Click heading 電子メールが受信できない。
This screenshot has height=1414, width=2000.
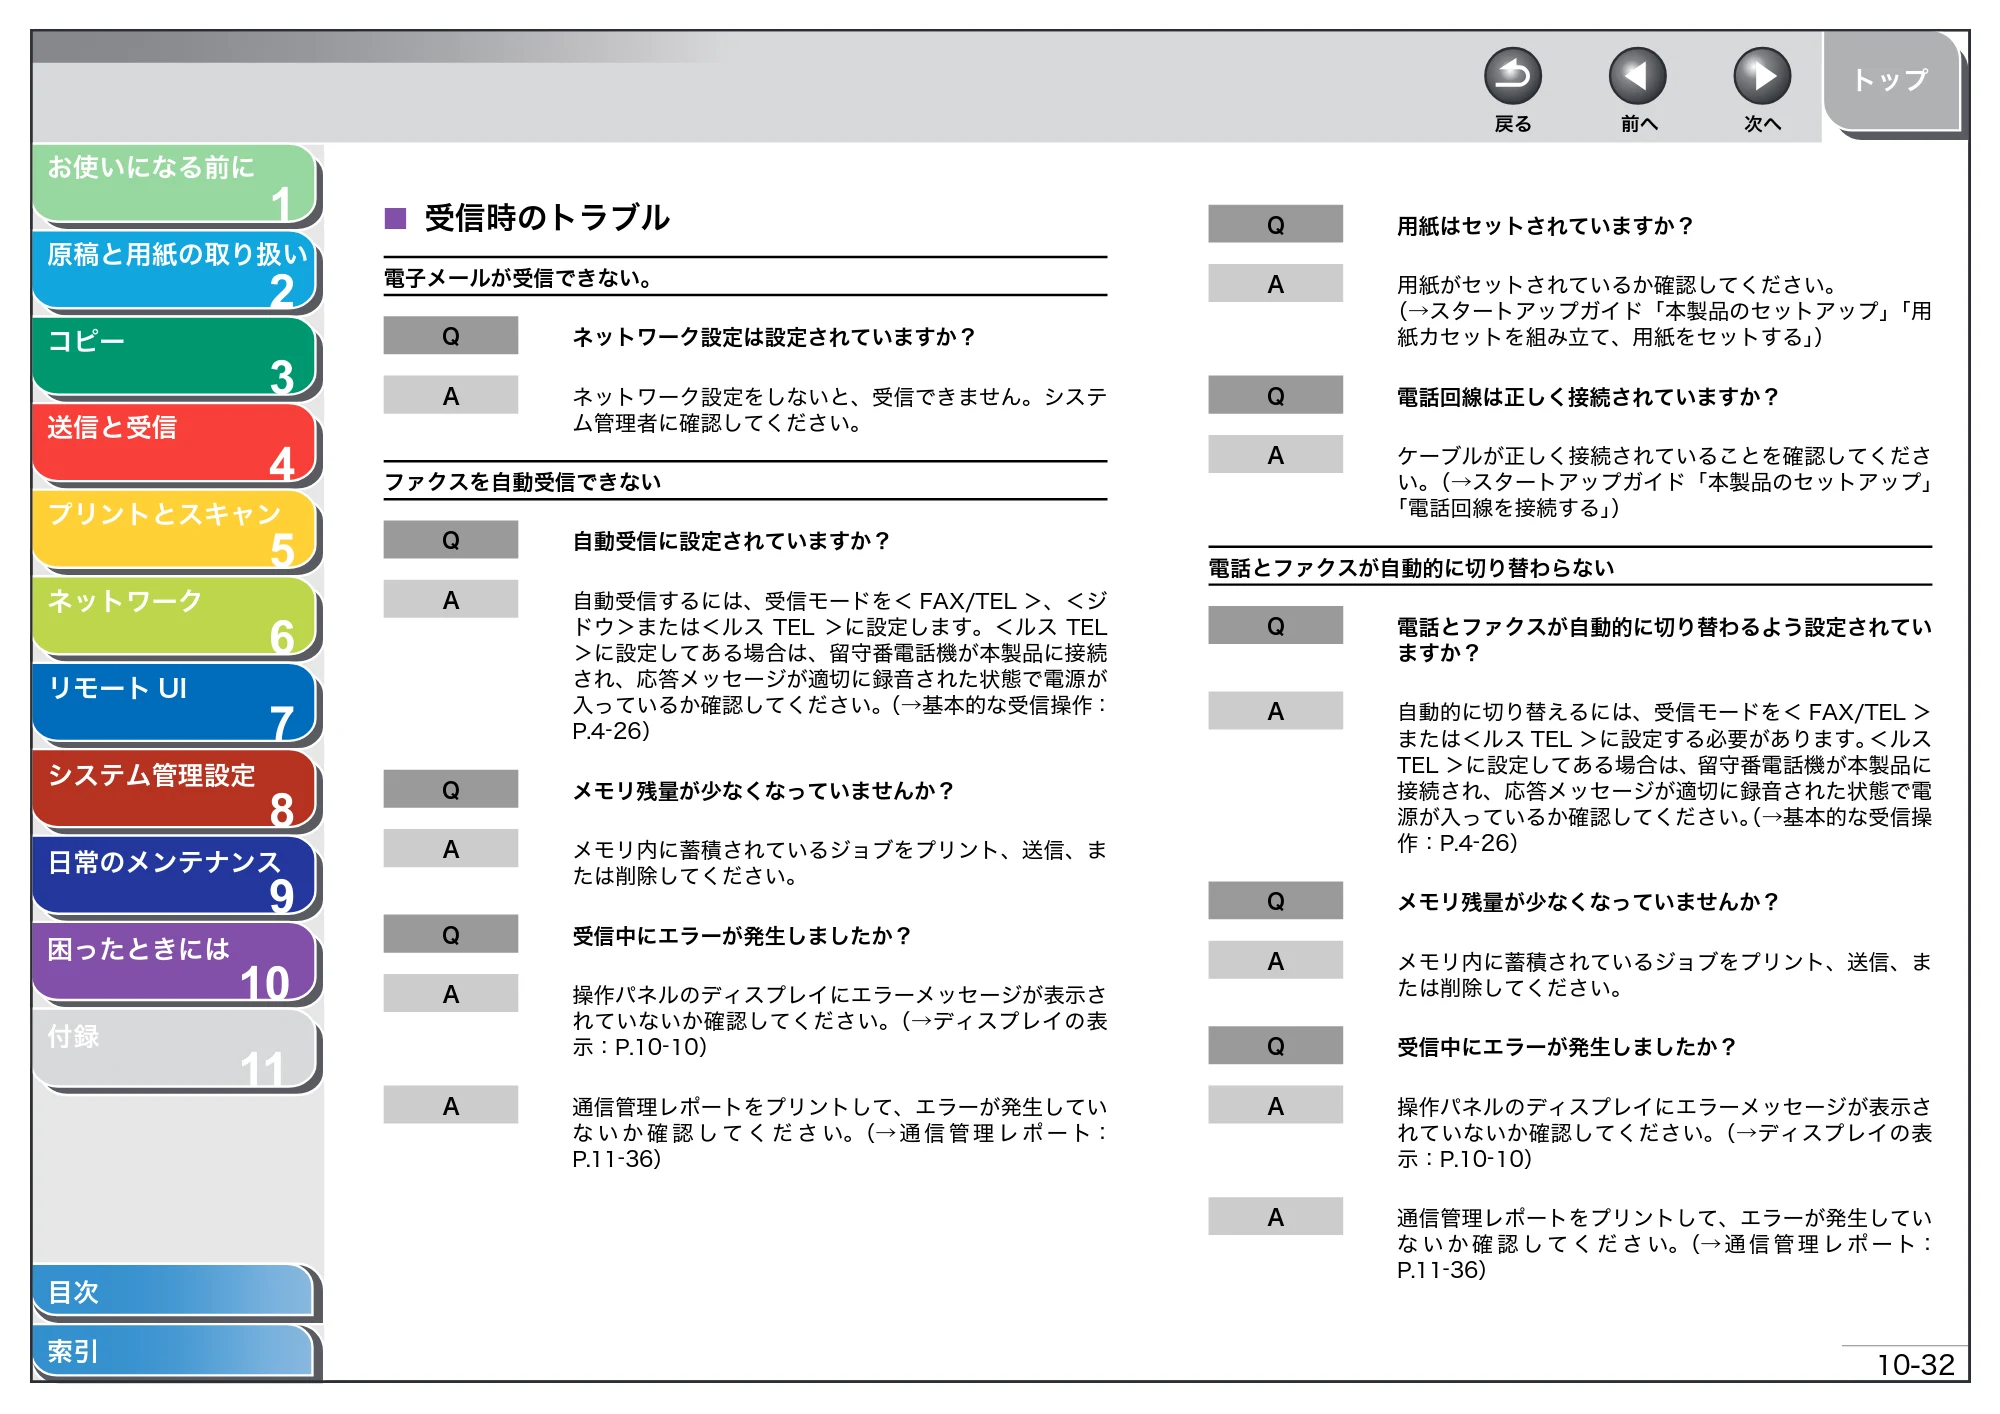pyautogui.click(x=518, y=278)
